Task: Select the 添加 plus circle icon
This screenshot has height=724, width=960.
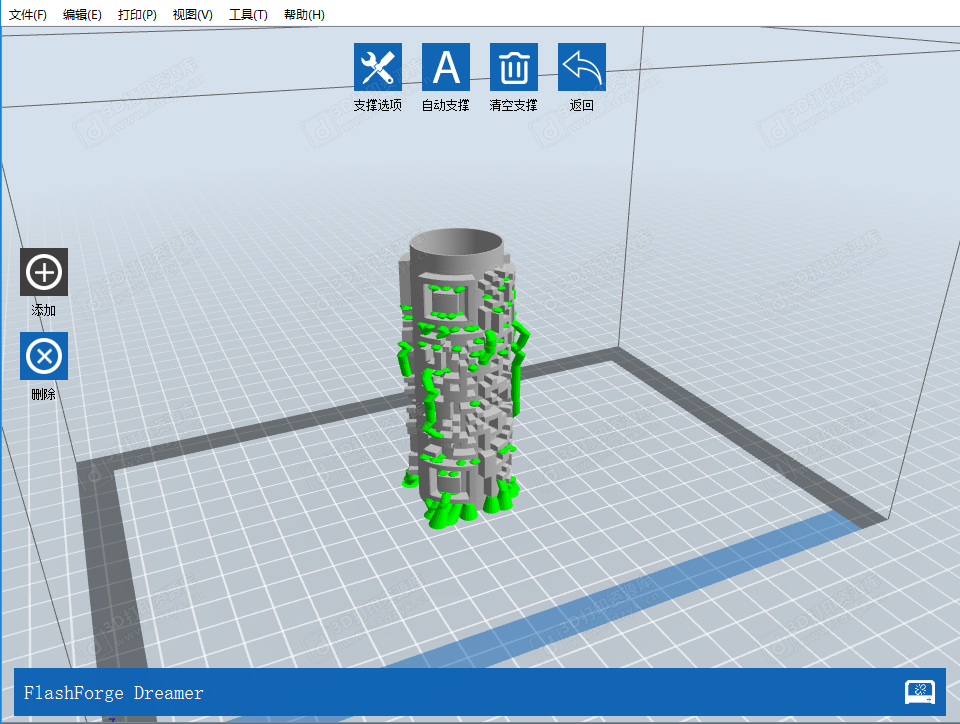Action: 44,272
